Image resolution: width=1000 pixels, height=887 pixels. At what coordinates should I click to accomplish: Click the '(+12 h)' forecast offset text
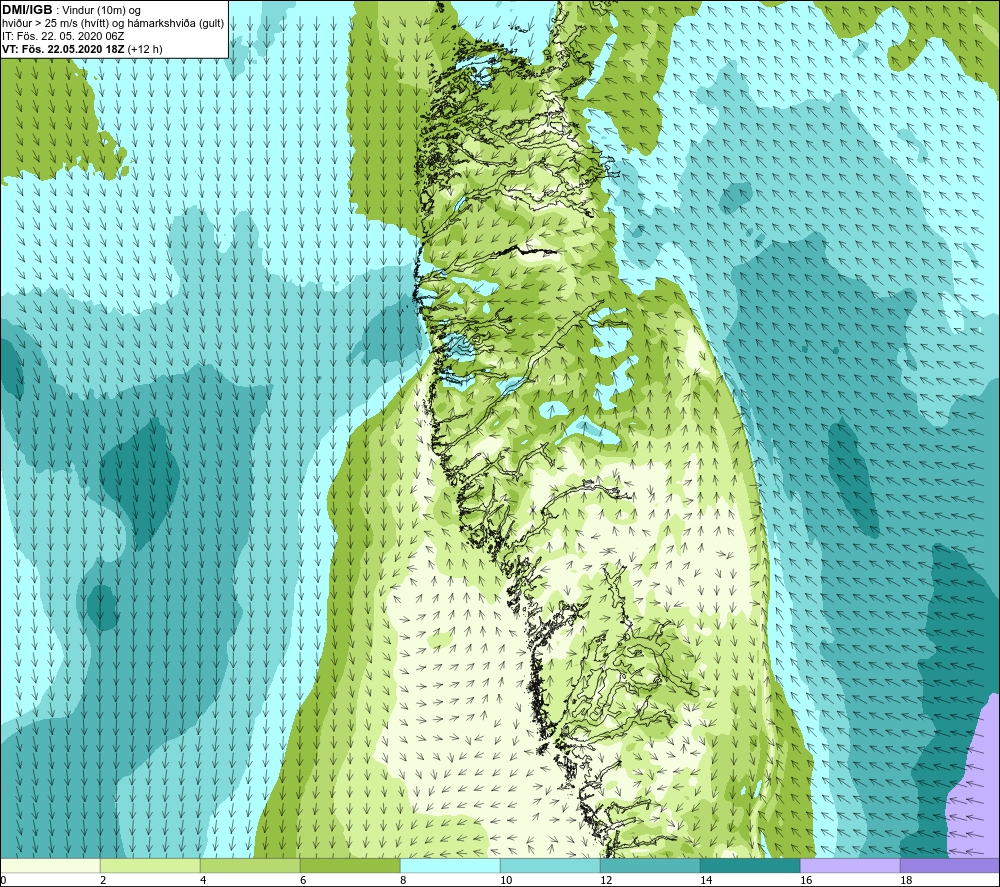coord(145,49)
